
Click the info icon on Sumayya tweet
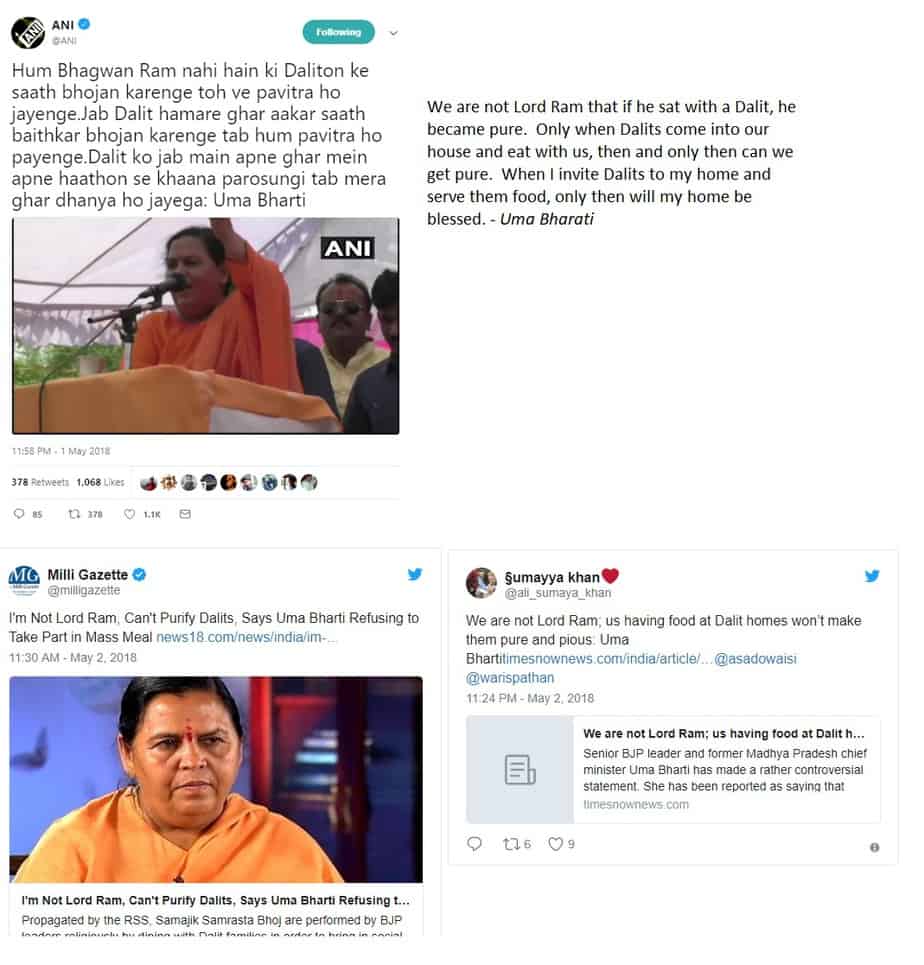click(x=874, y=847)
